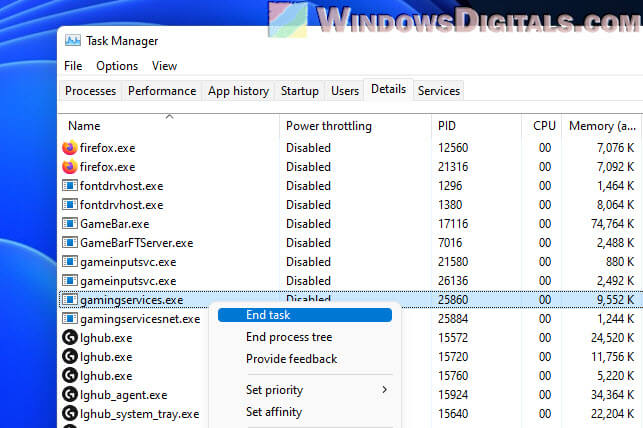Switch to the Users tab
The height and width of the screenshot is (428, 643).
coord(345,91)
